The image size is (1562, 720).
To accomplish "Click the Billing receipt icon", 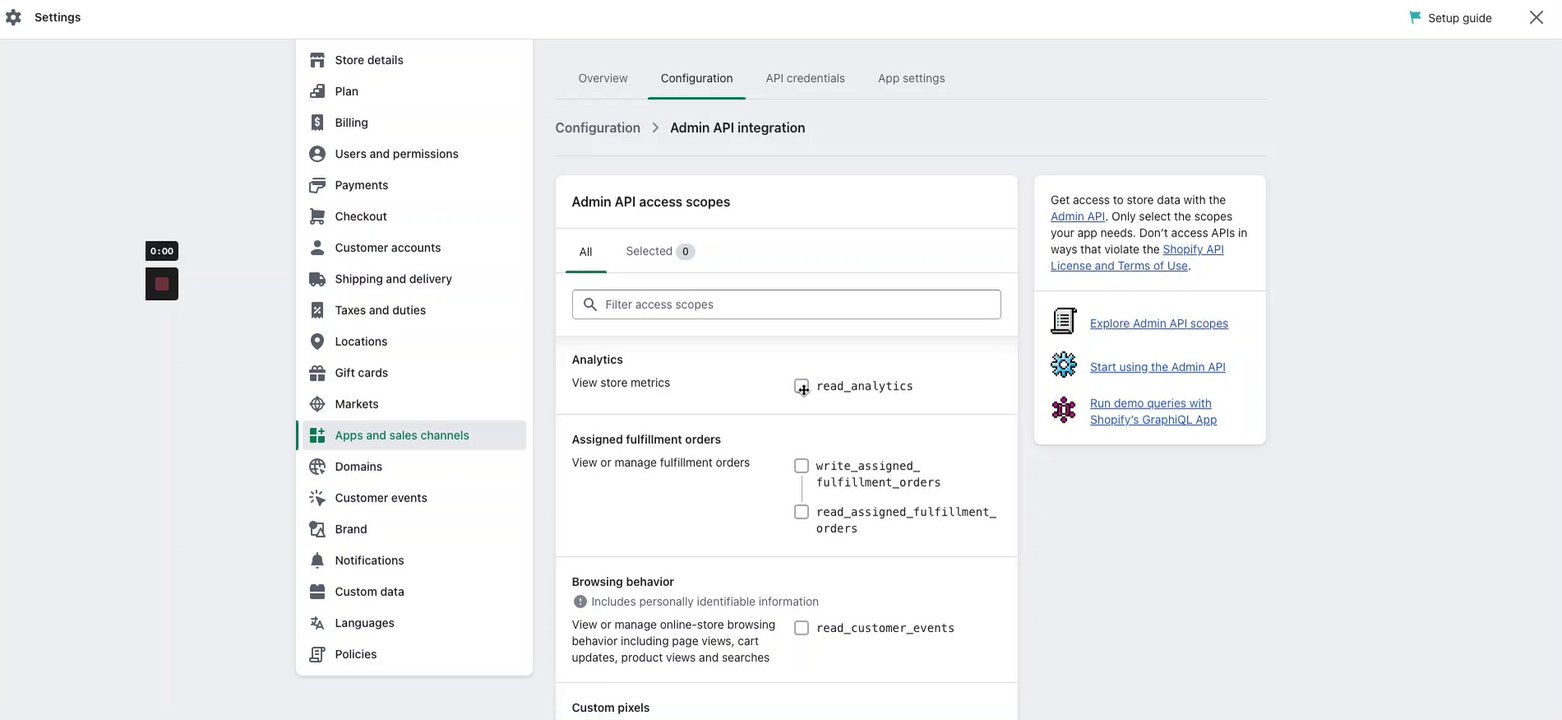I will 317,123.
